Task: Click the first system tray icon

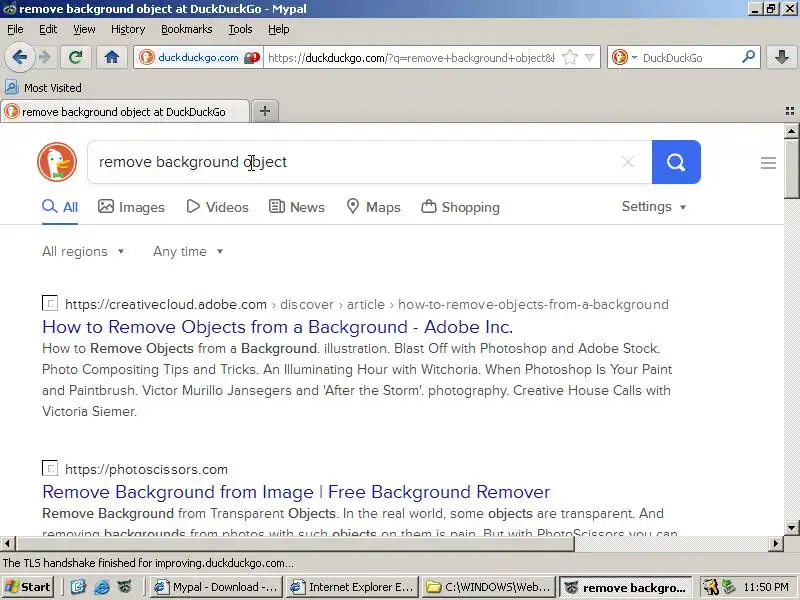Action: point(710,587)
